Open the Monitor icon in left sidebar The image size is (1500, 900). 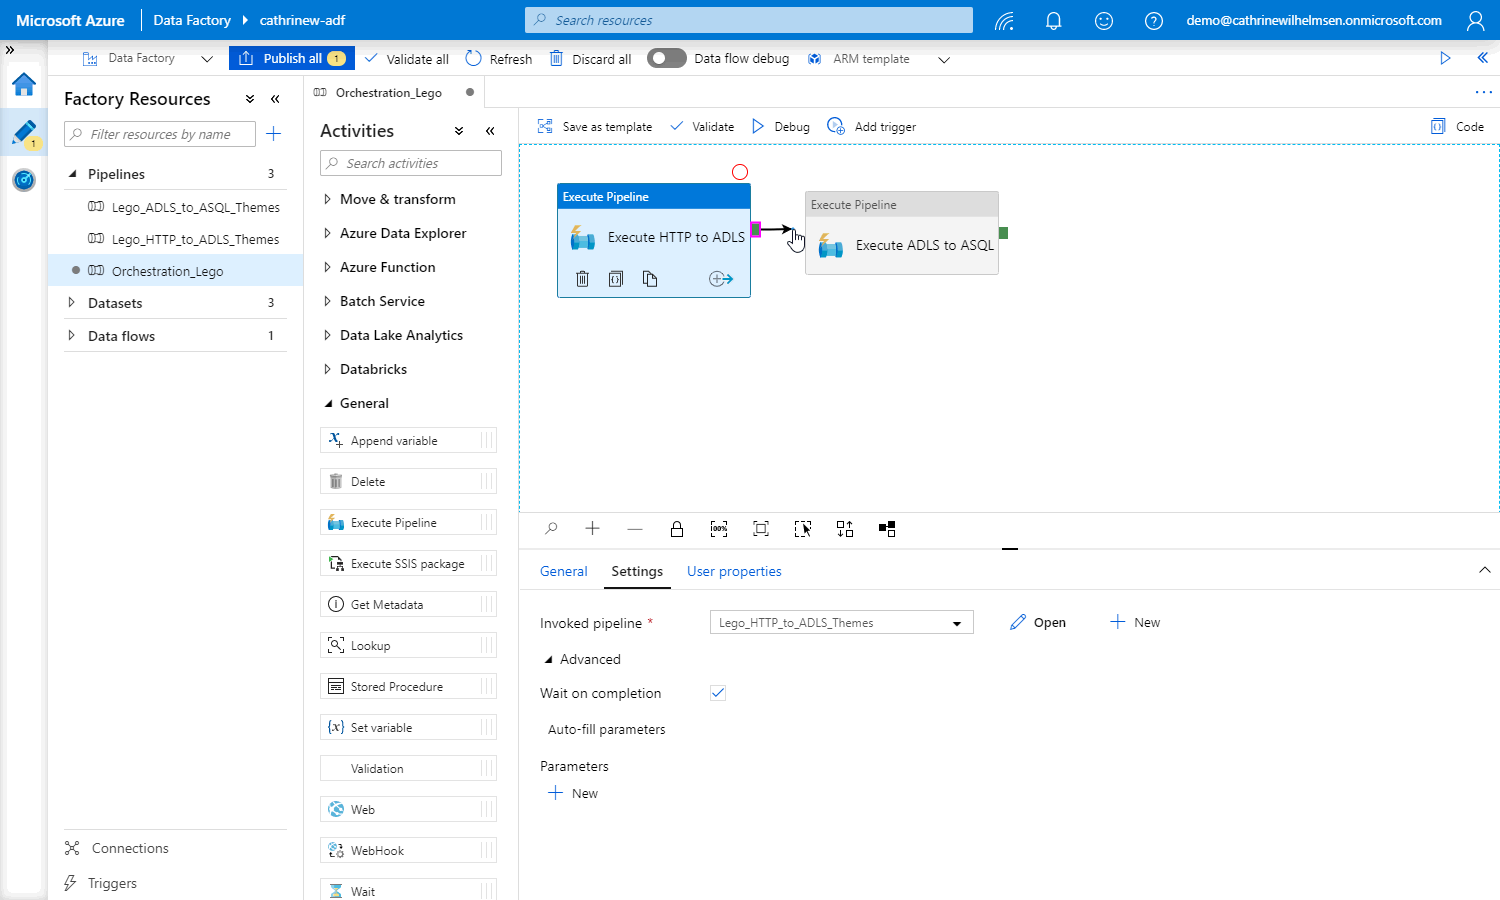point(24,180)
